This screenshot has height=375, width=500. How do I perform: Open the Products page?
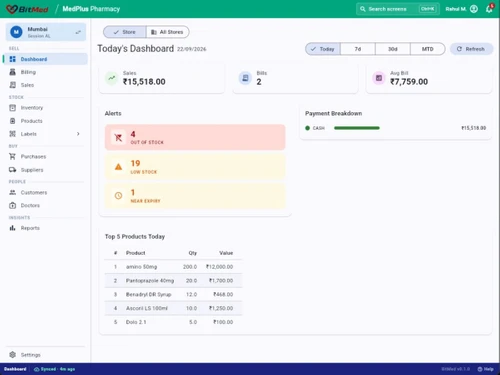[46, 121]
